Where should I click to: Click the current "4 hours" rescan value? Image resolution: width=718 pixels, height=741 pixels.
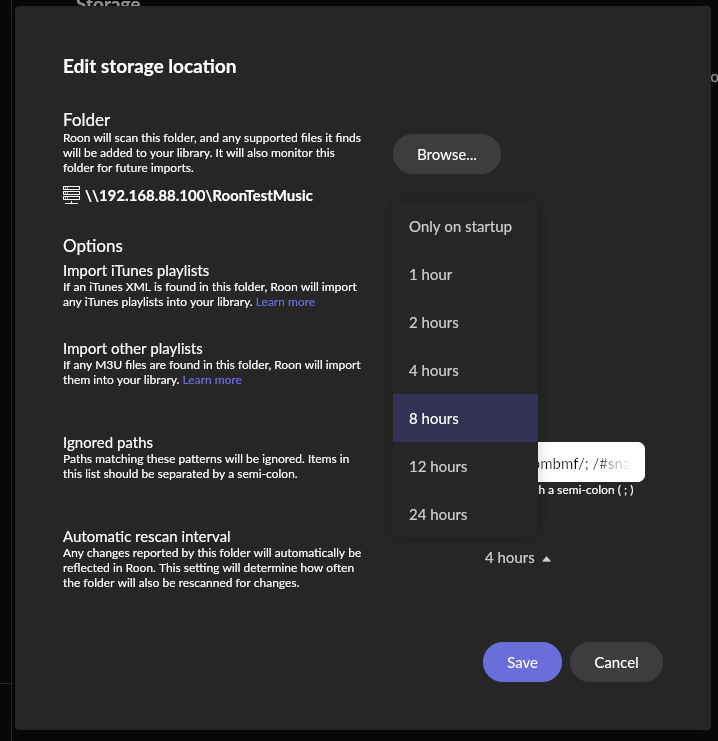pyautogui.click(x=509, y=558)
